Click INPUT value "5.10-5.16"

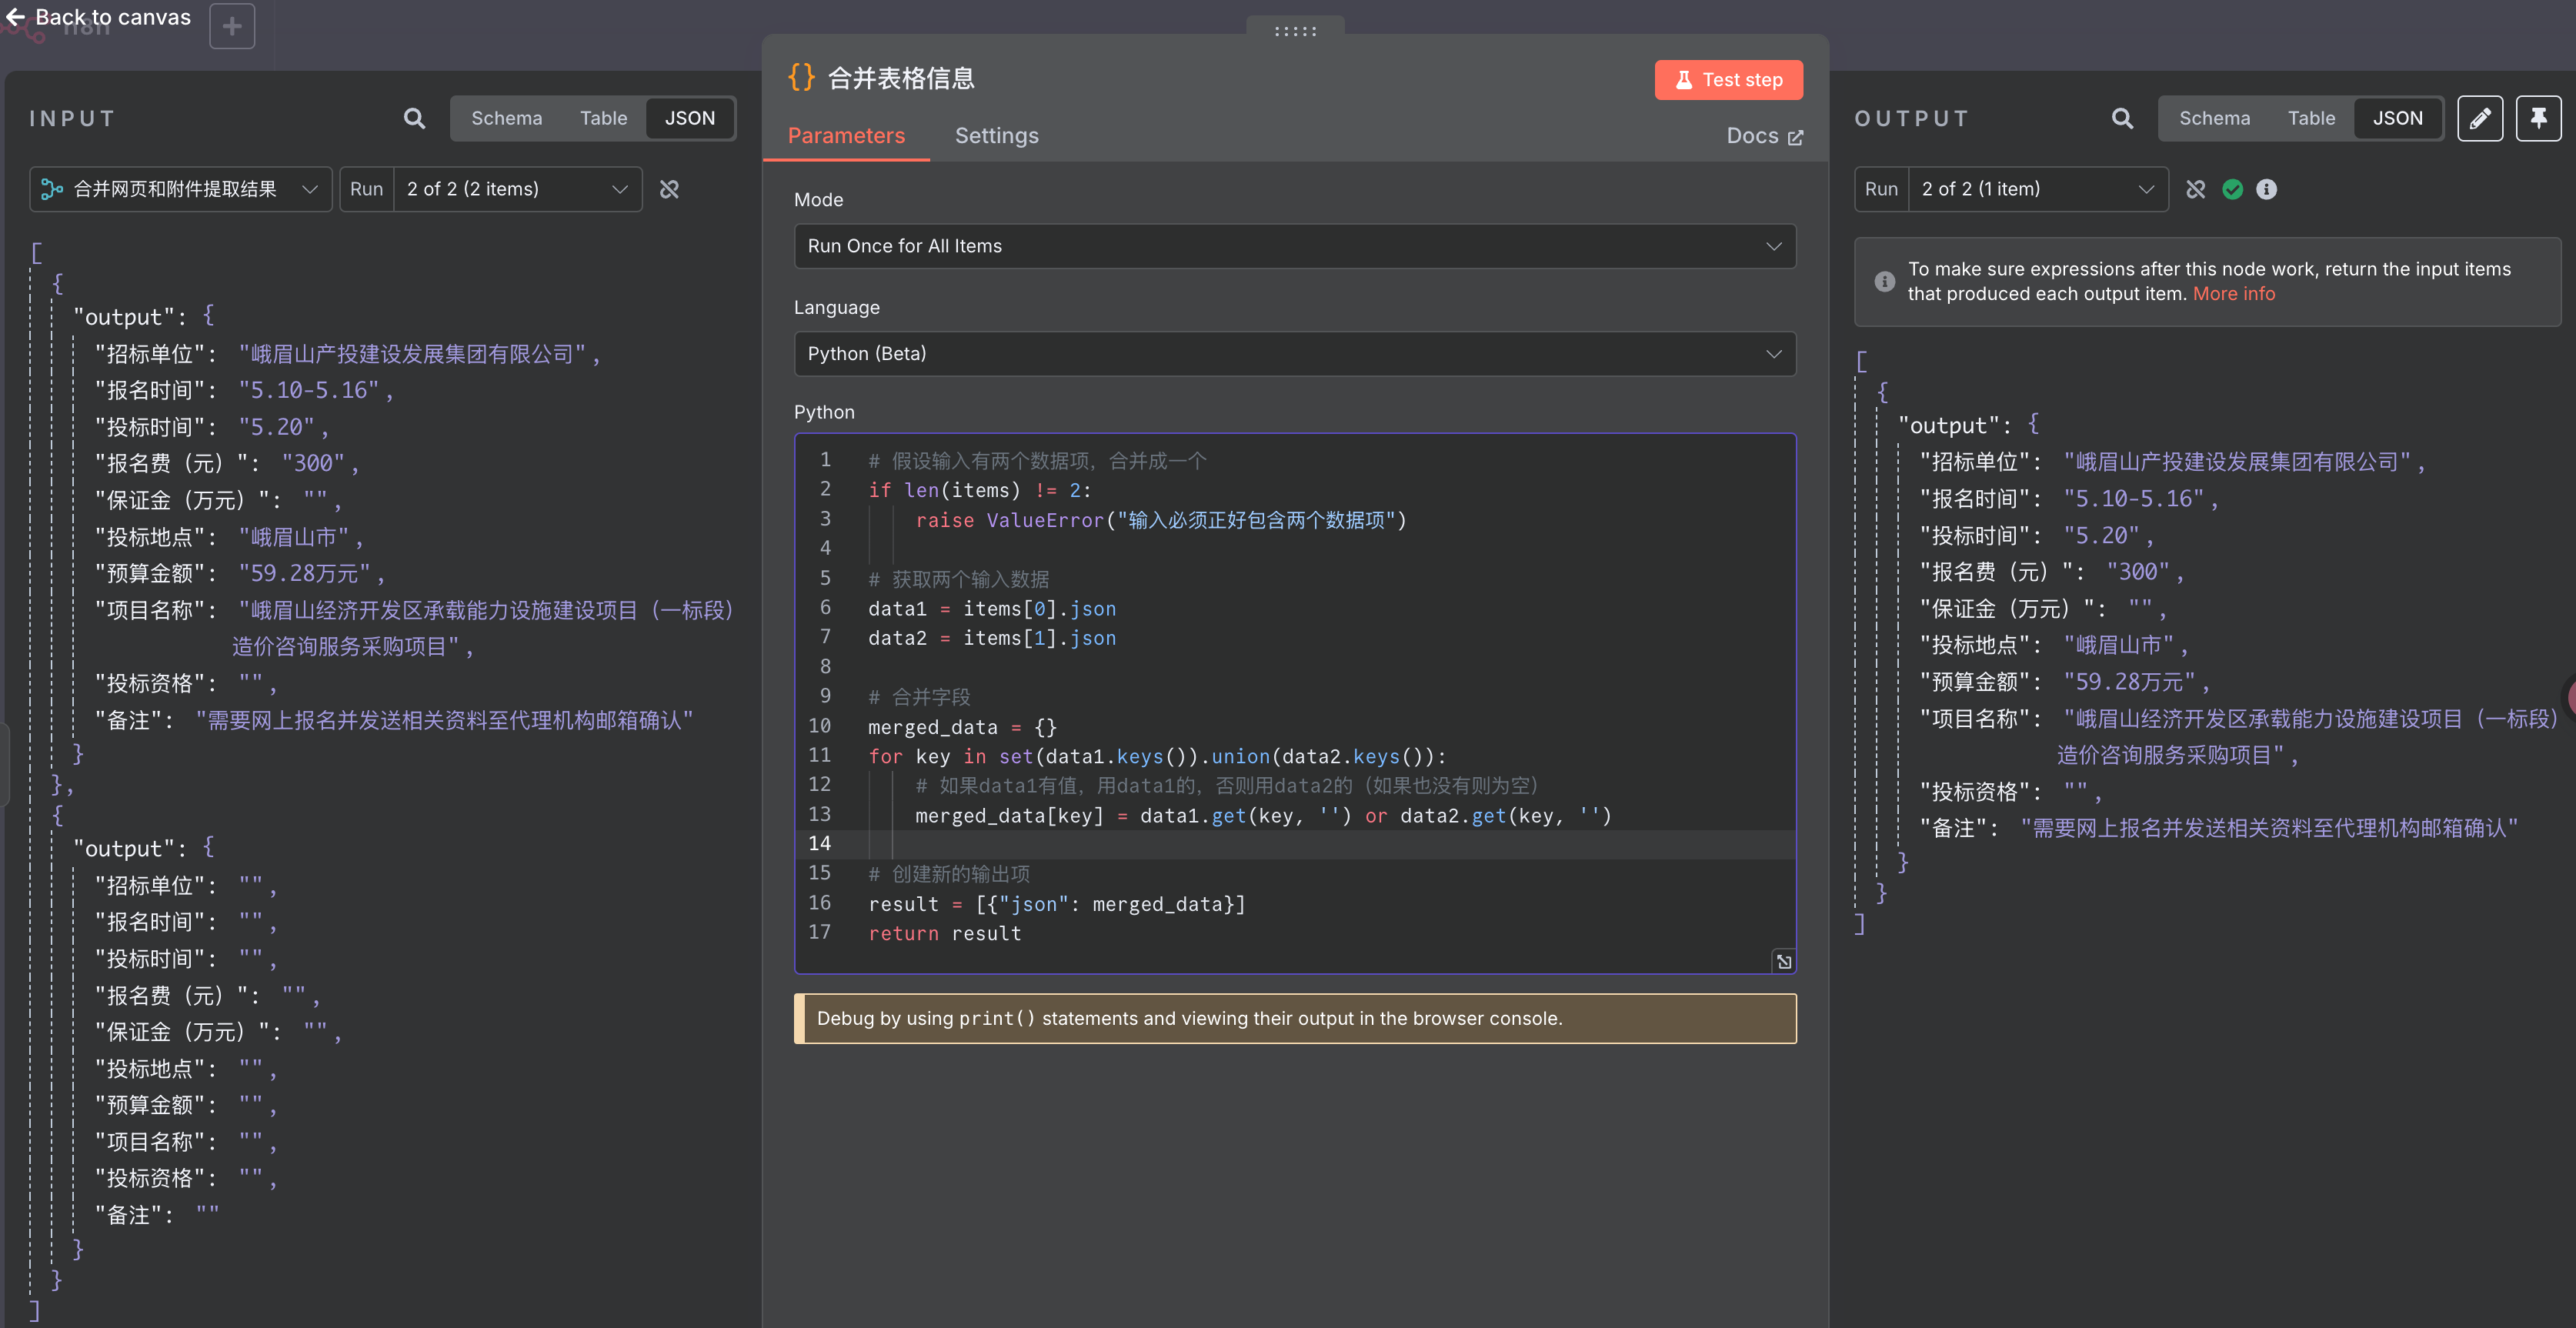[309, 390]
